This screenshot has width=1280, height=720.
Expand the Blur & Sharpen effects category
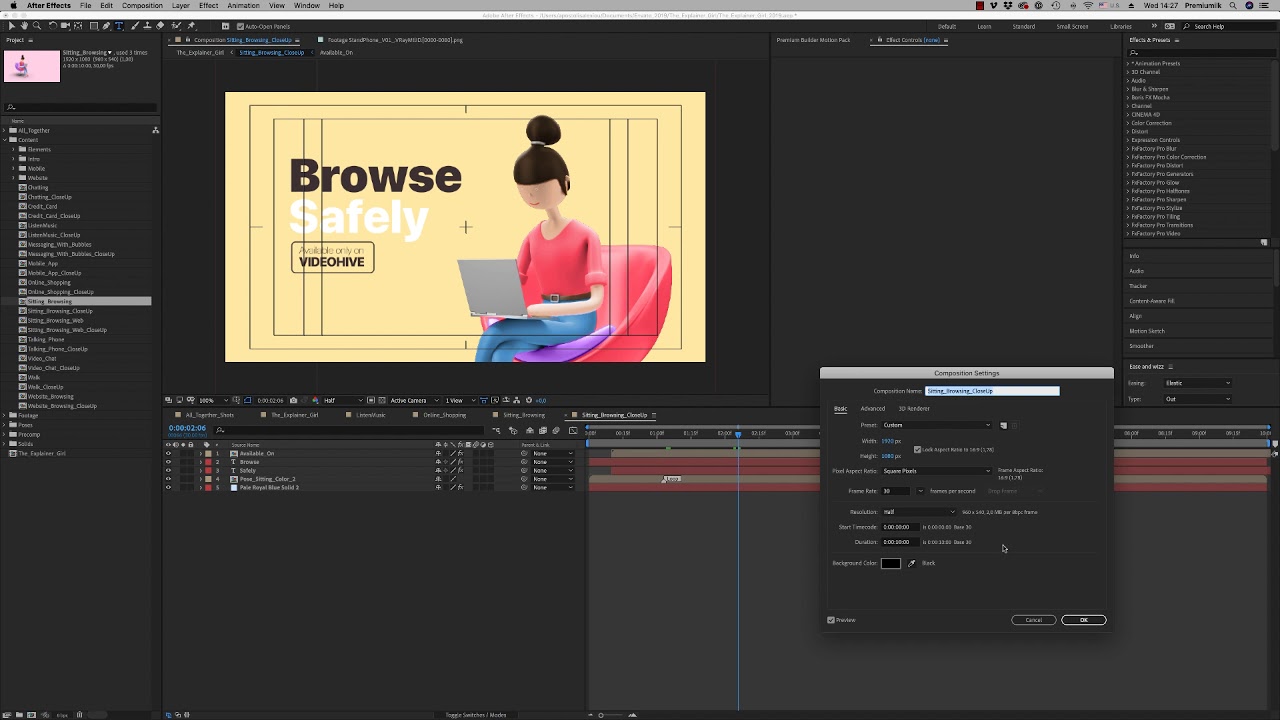point(1149,89)
